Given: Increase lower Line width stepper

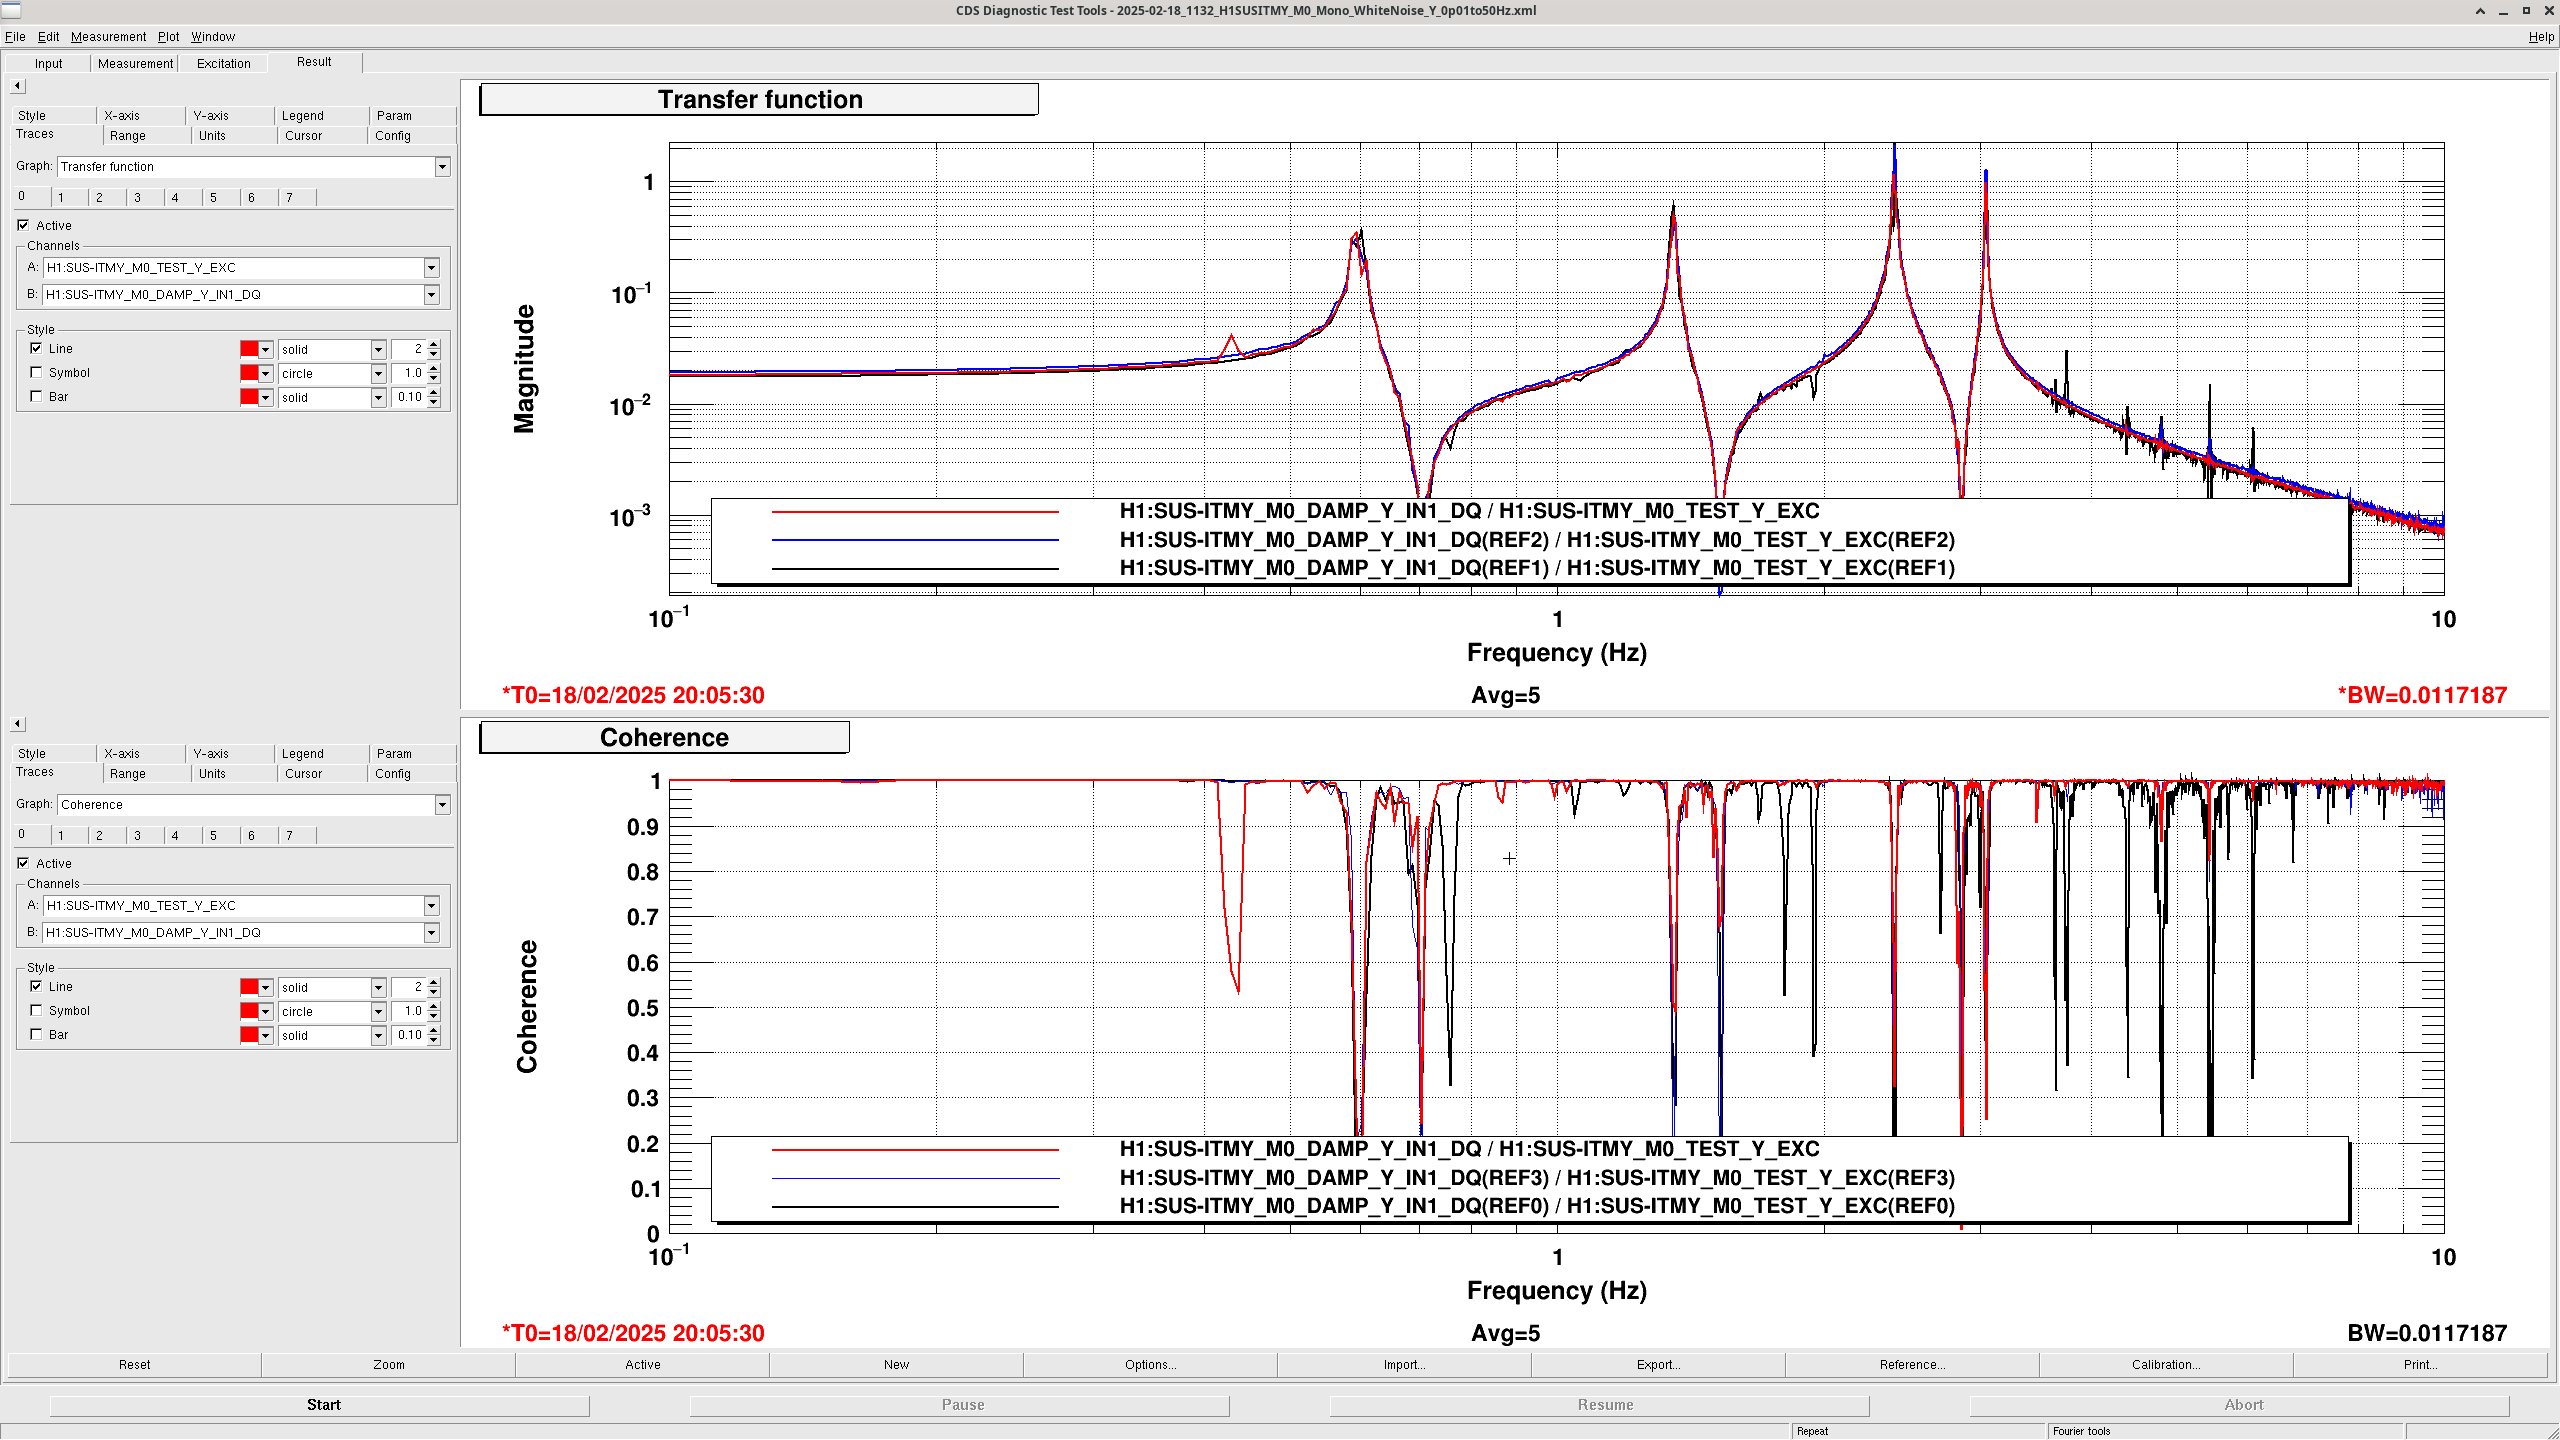Looking at the screenshot, I should (434, 983).
